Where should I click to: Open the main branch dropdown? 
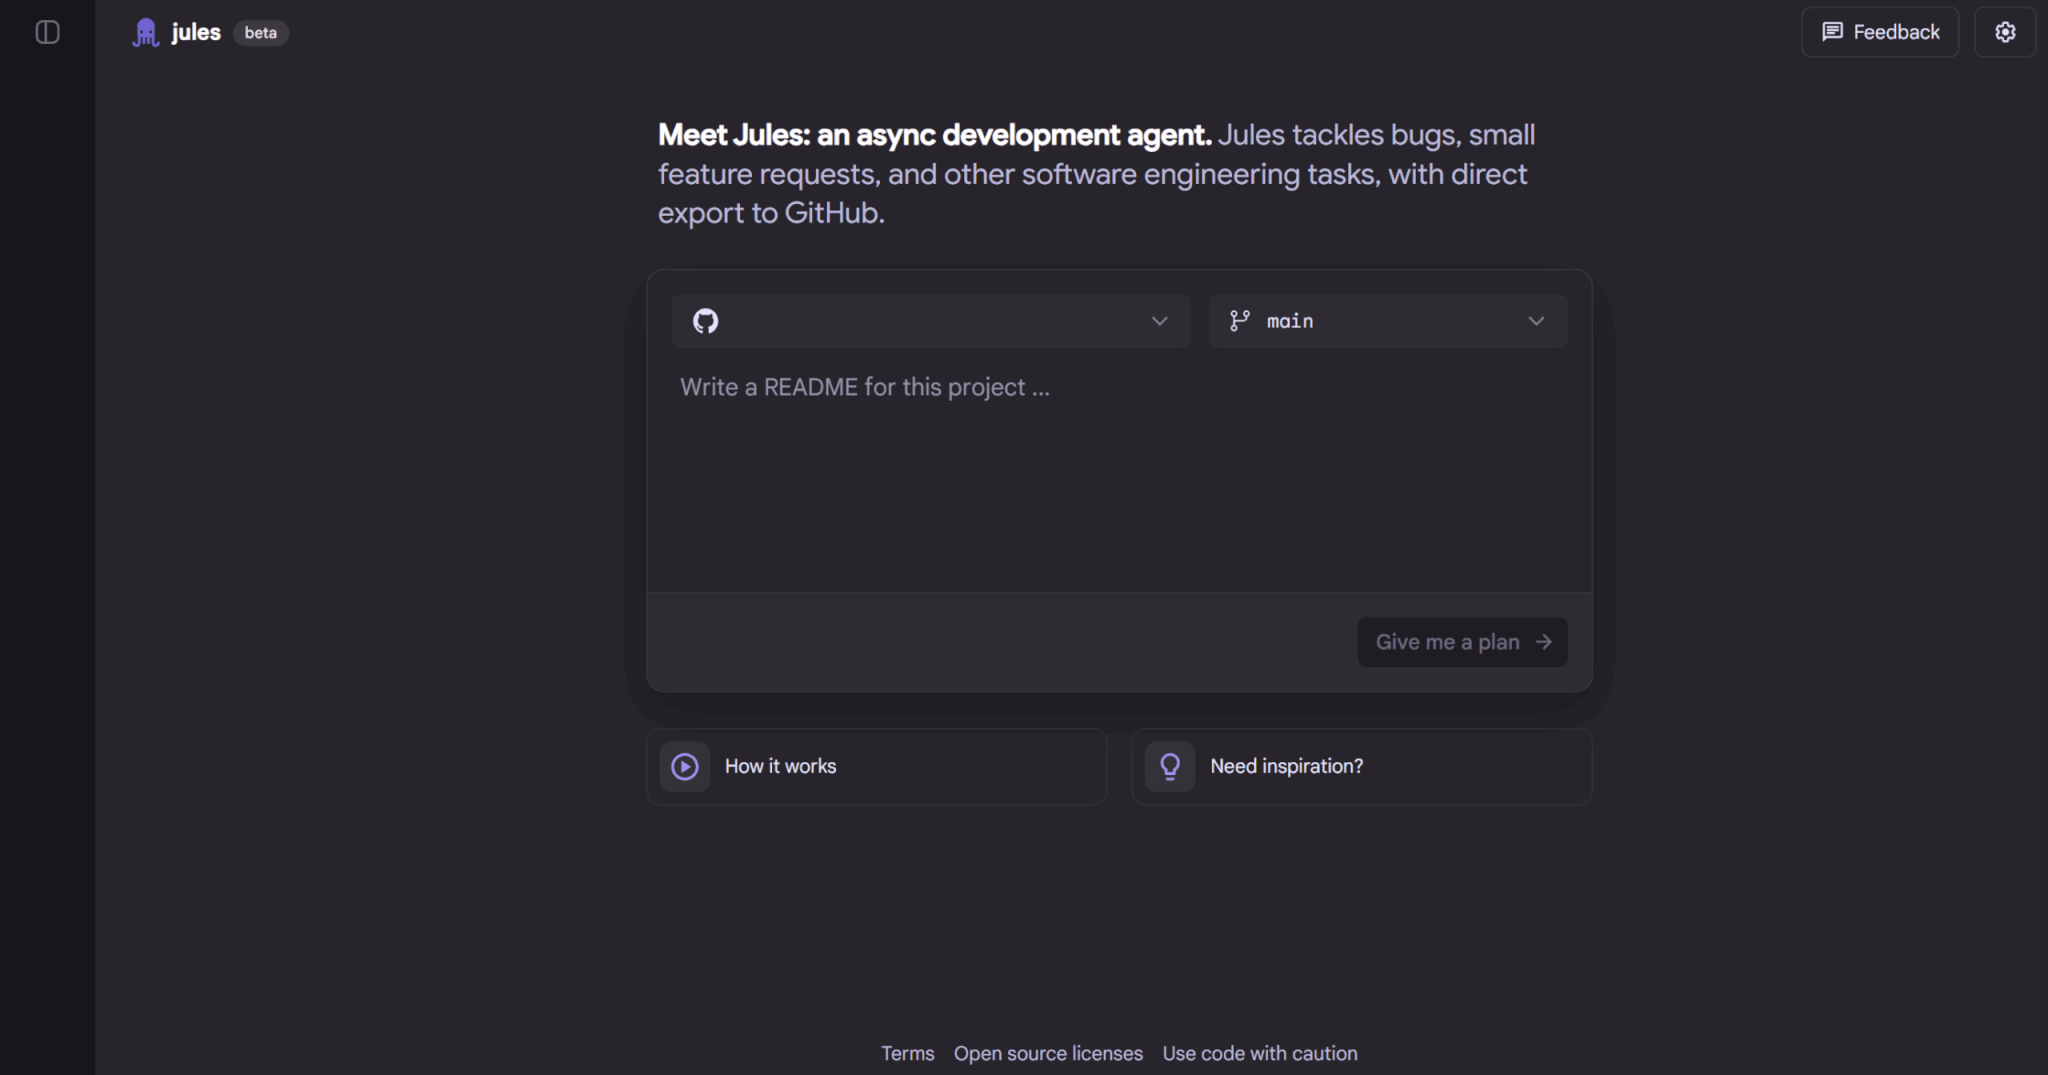[1388, 321]
